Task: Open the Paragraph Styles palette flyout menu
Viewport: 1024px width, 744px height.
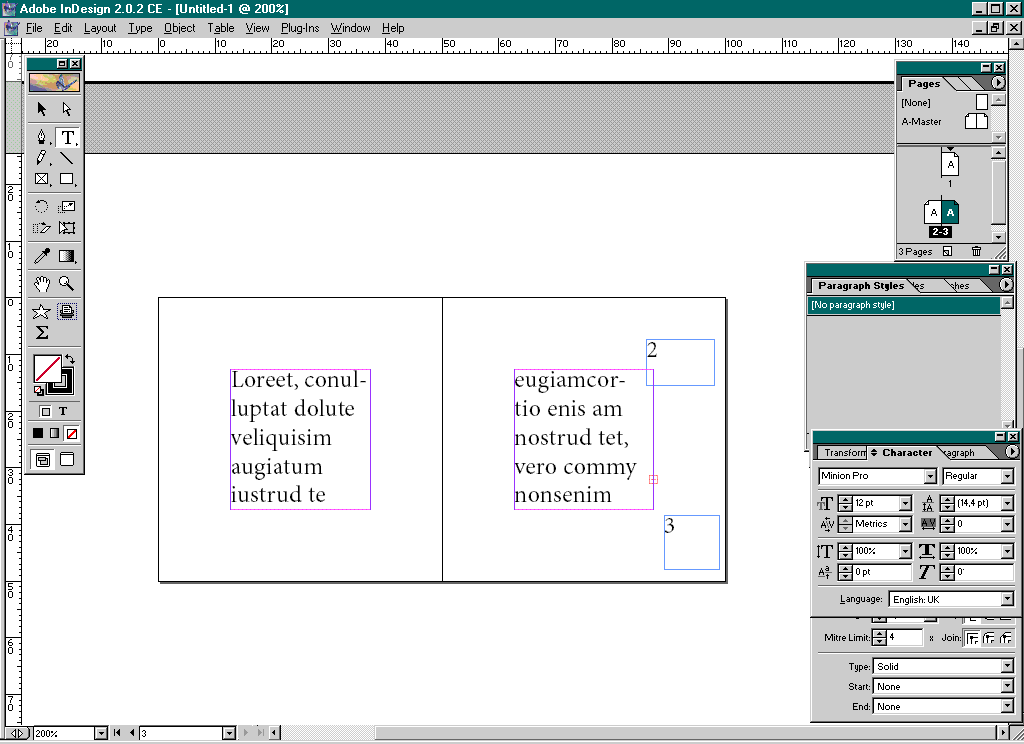Action: (x=1006, y=285)
